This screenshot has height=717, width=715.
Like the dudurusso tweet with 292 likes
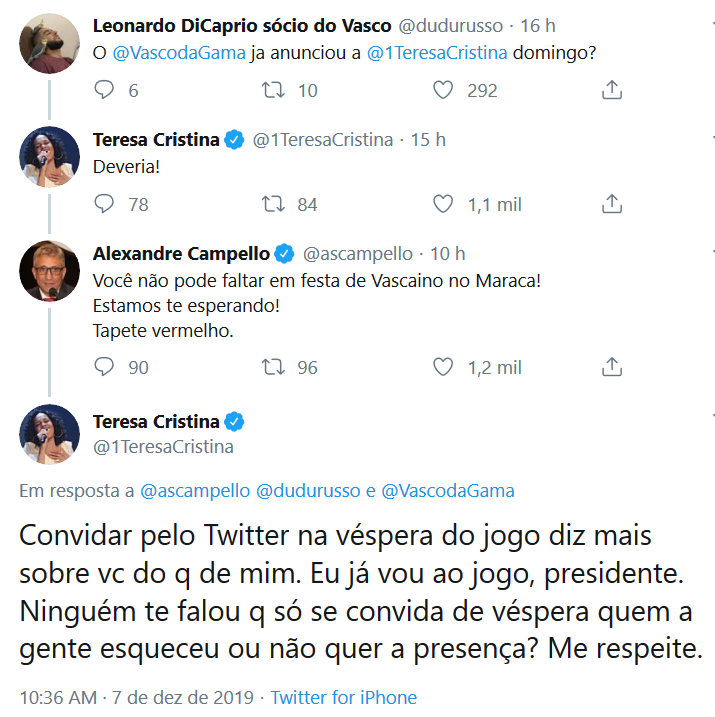443,90
